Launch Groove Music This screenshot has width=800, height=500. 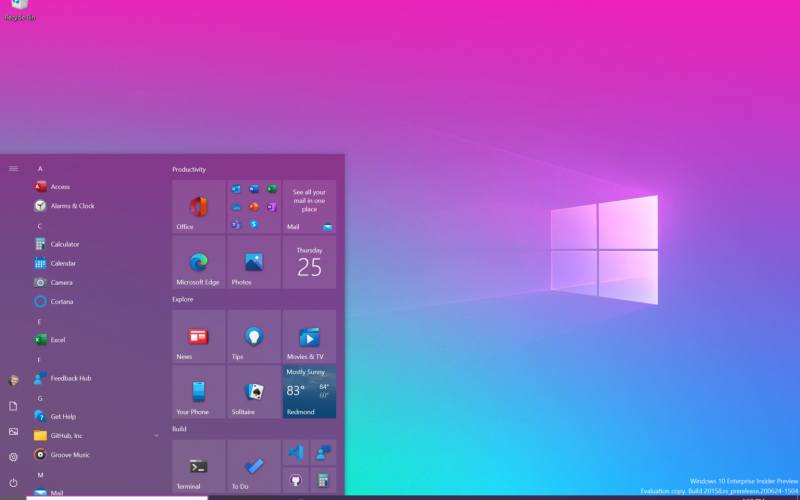(97, 455)
